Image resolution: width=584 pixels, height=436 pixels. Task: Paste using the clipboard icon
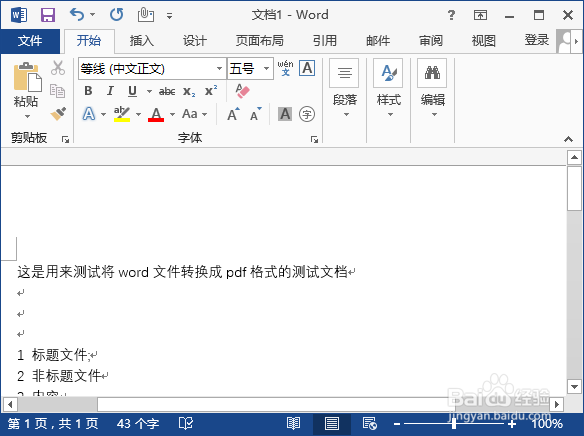tap(27, 77)
